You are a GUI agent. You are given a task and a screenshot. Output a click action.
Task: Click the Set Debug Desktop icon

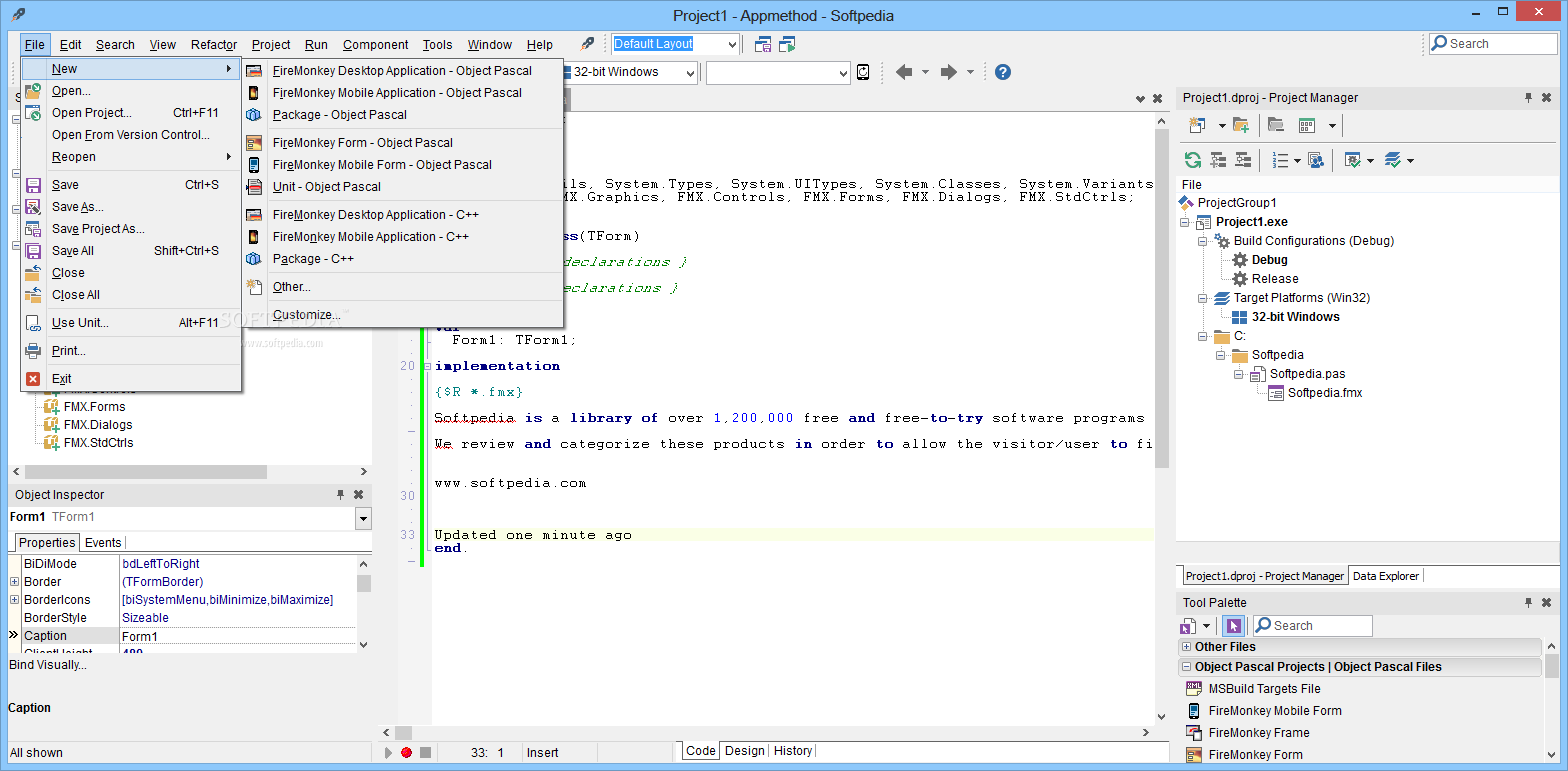tap(787, 44)
